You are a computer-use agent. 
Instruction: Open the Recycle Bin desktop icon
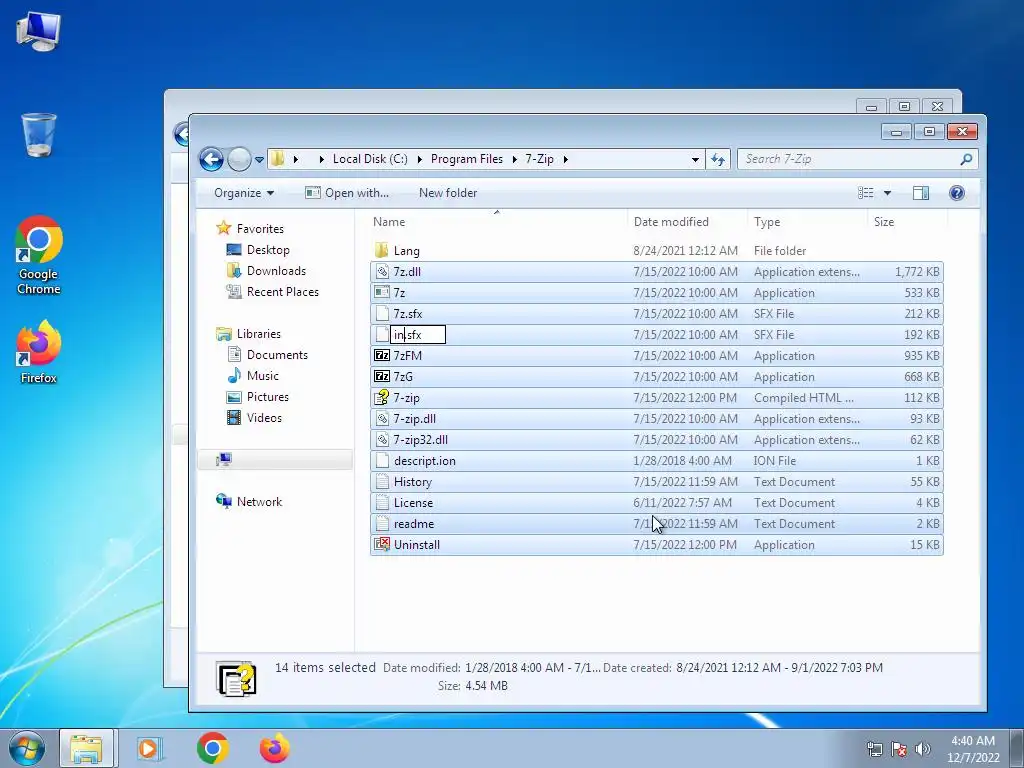coord(39,135)
